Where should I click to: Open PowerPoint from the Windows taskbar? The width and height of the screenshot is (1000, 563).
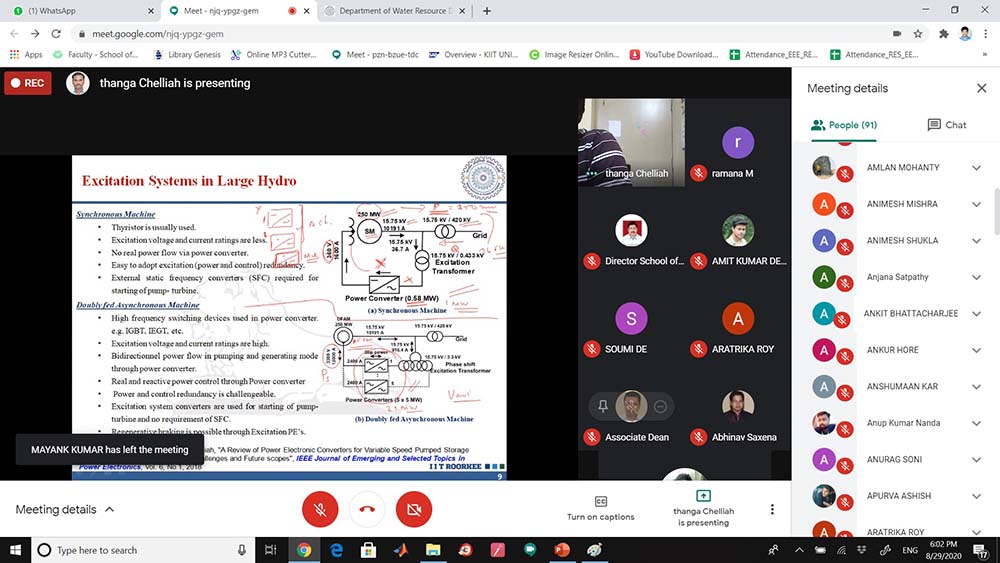point(562,550)
